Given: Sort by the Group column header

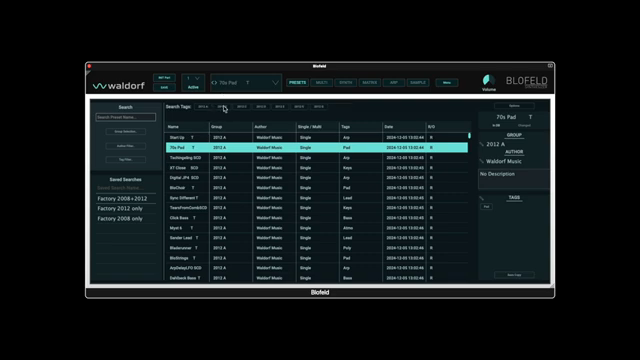Looking at the screenshot, I should click(231, 127).
